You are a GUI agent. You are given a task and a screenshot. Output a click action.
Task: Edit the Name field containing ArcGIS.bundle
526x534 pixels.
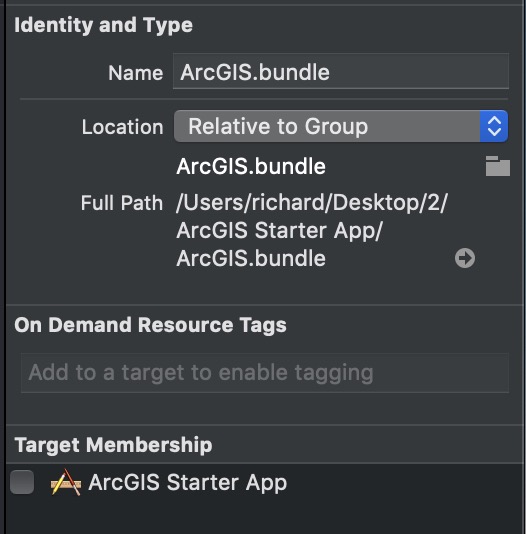pyautogui.click(x=341, y=72)
